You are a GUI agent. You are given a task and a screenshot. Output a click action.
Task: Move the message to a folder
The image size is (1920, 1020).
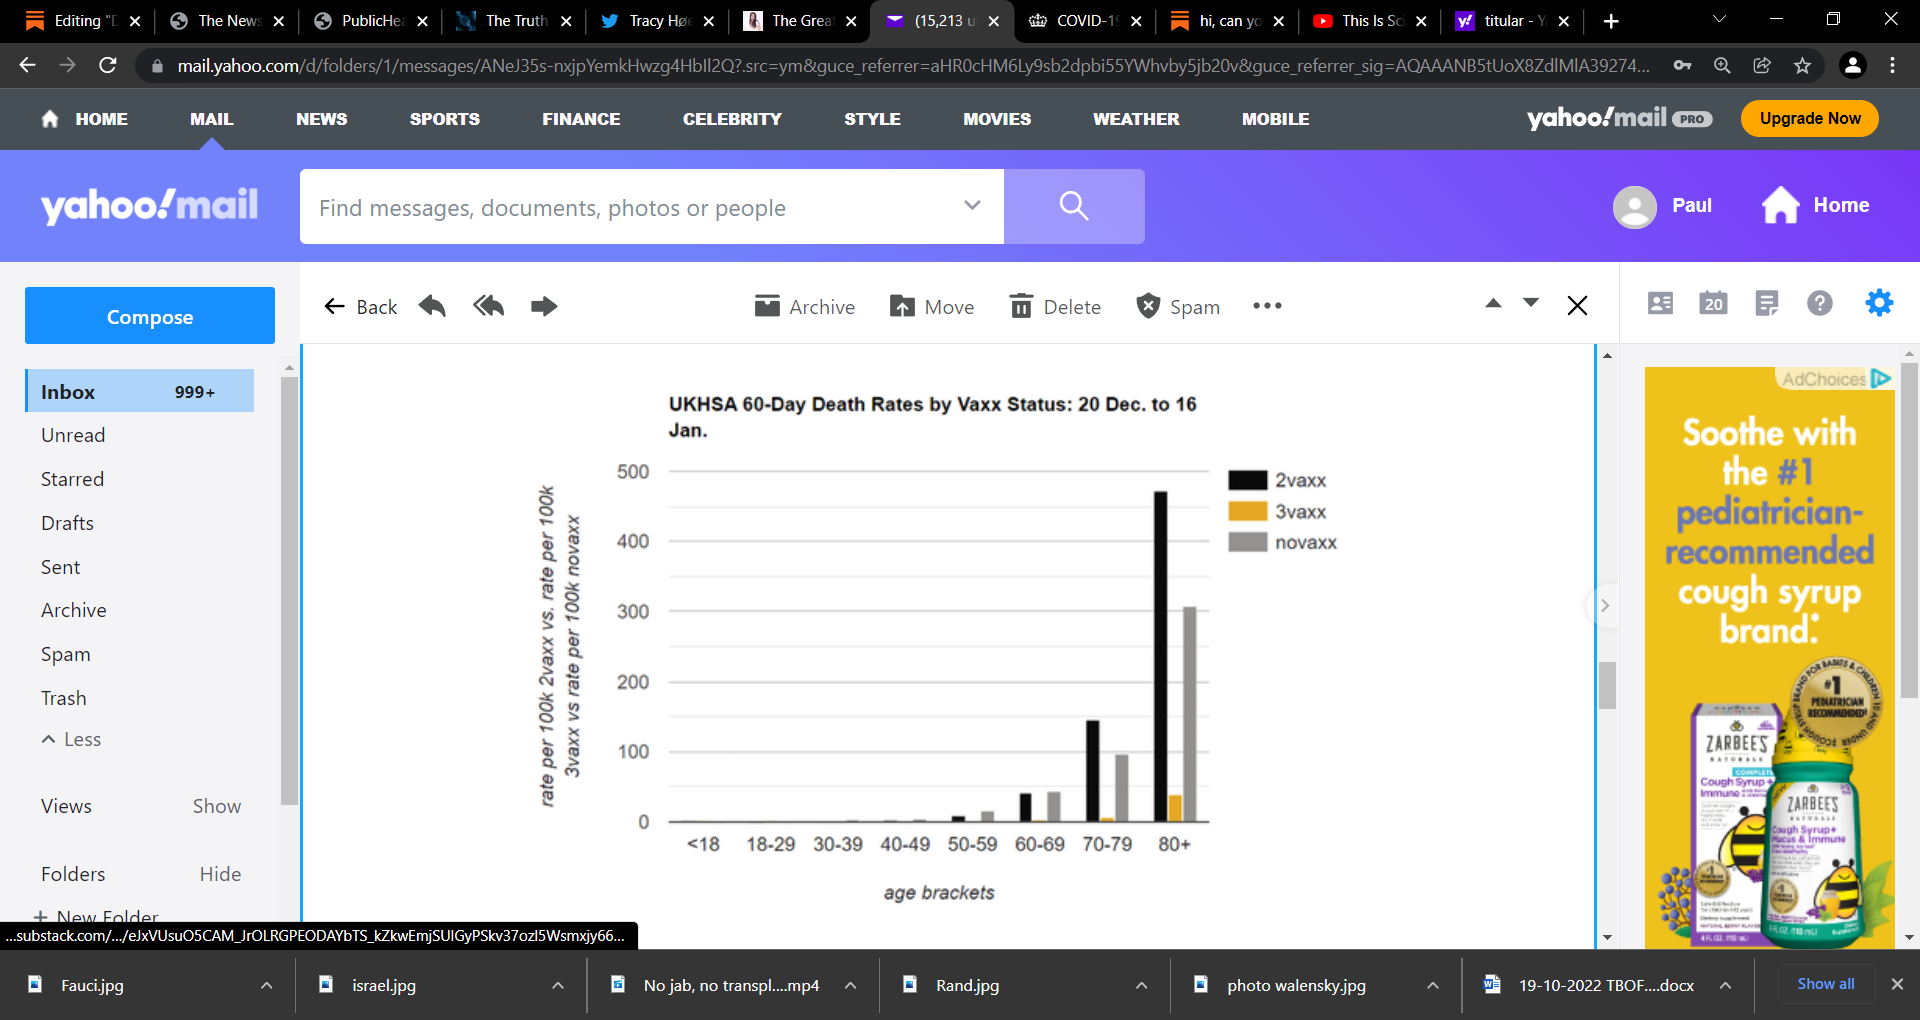(932, 306)
